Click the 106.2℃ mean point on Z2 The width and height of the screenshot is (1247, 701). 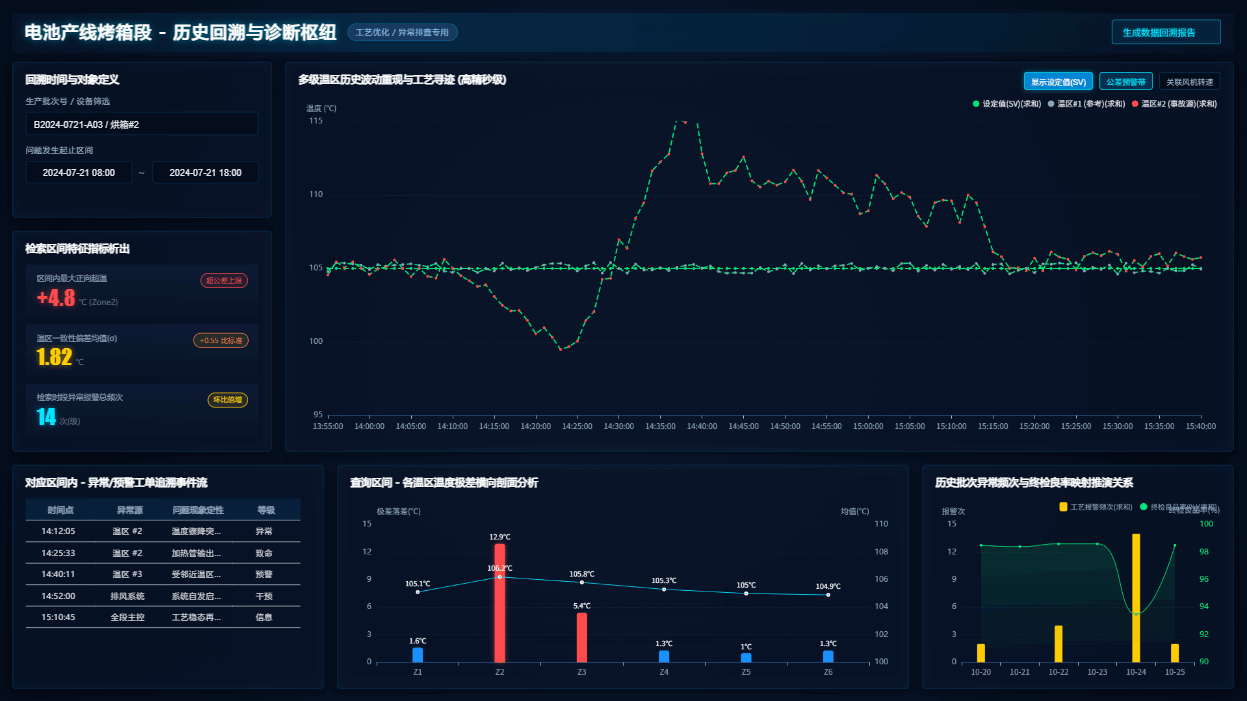pyautogui.click(x=500, y=577)
